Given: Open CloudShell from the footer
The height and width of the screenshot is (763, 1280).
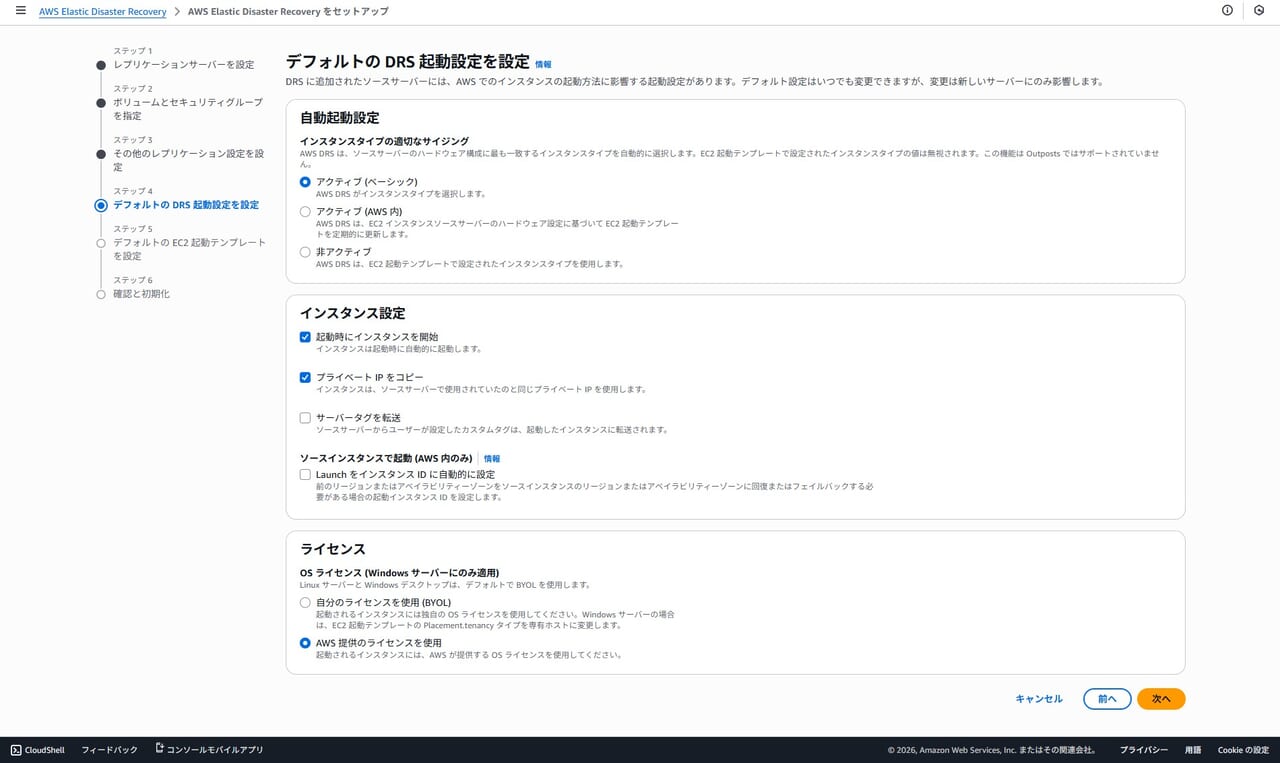Looking at the screenshot, I should tap(38, 750).
